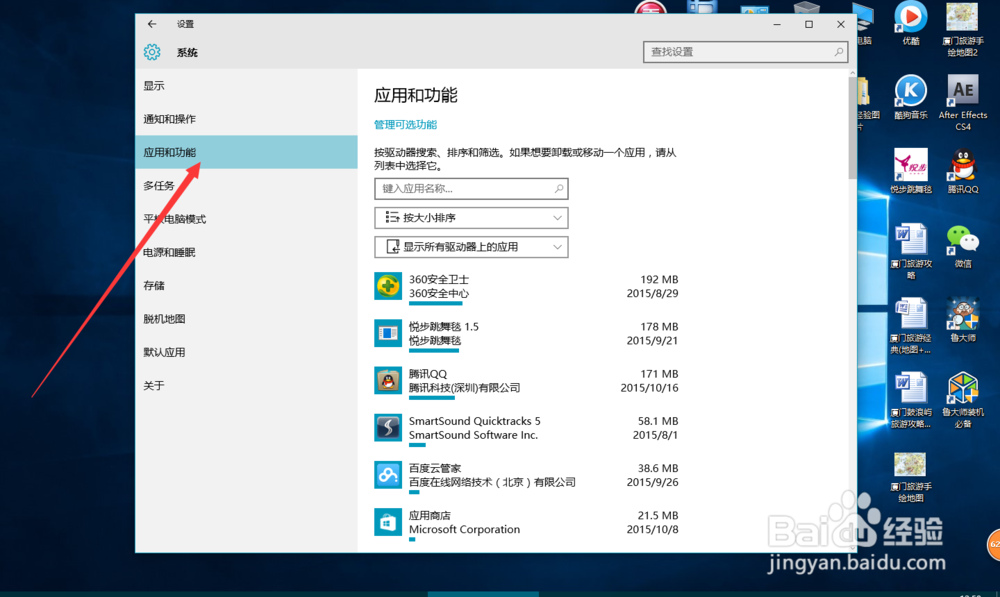The image size is (1000, 597).
Task: Click the 360安全卫士 app icon
Action: (388, 286)
